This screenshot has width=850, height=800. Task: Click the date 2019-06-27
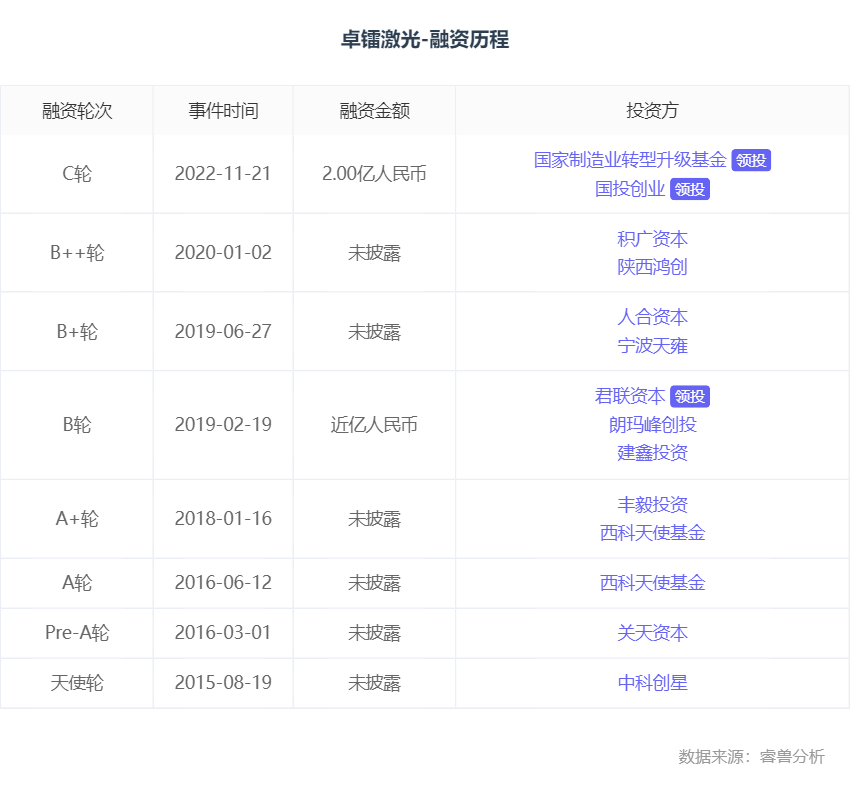(x=223, y=331)
